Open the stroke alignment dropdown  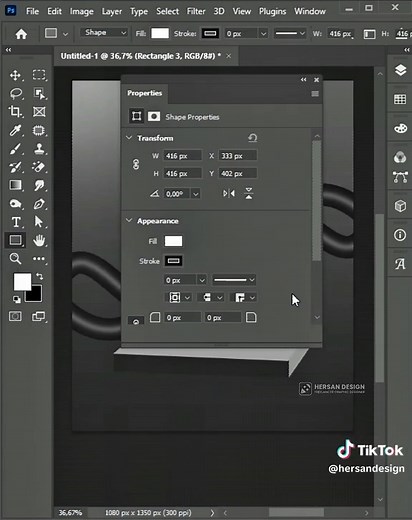click(x=180, y=297)
